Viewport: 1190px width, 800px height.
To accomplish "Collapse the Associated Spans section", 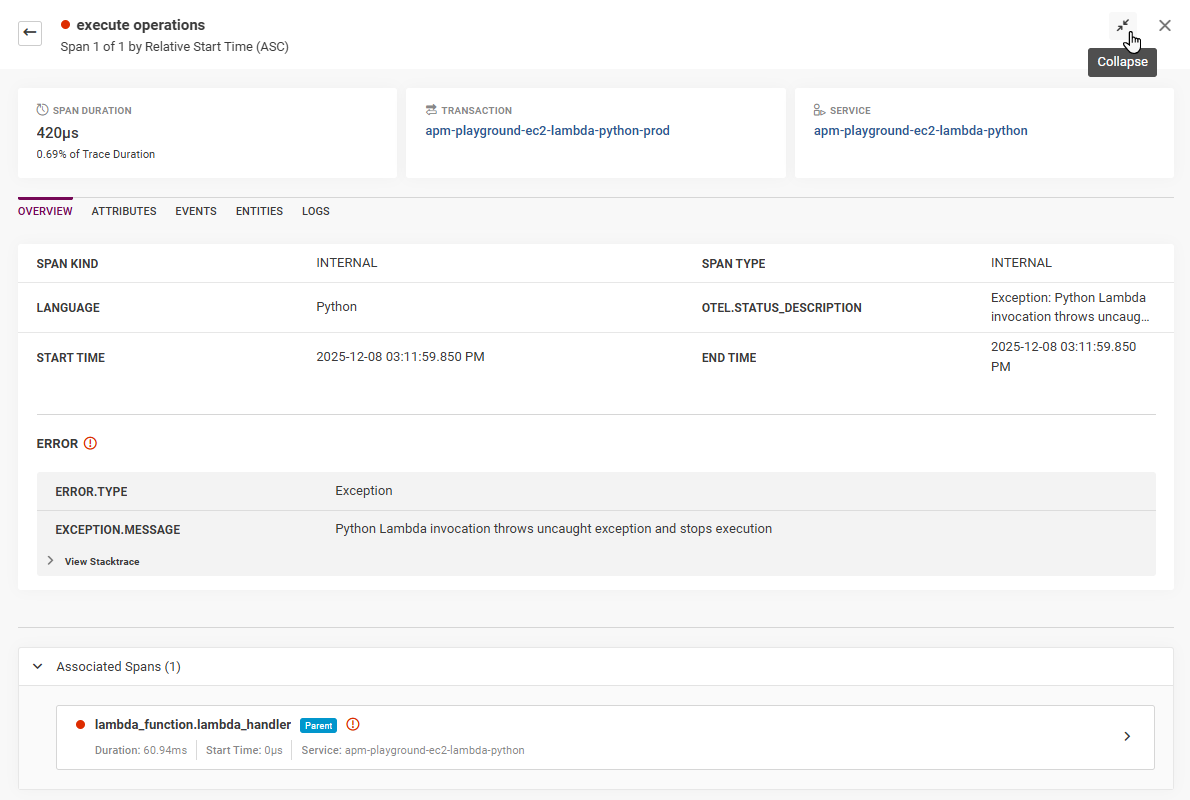I will tap(37, 666).
